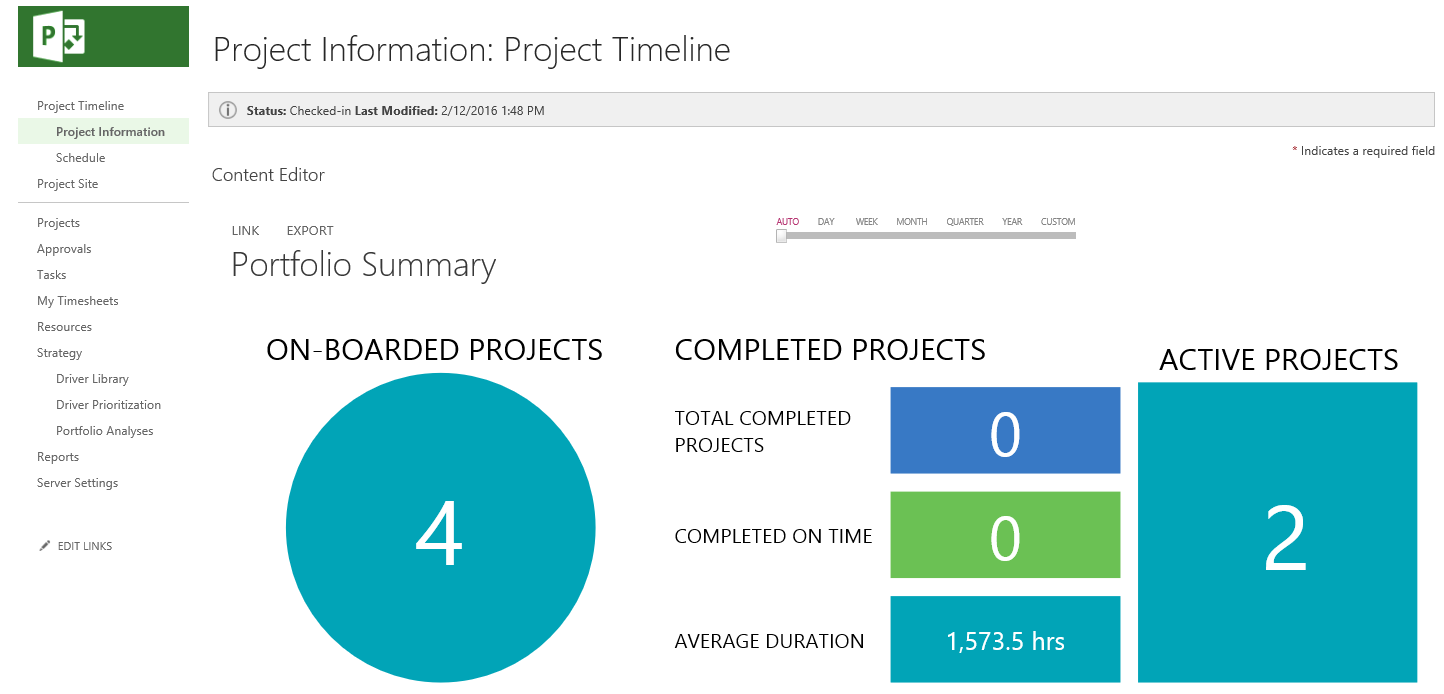Screen dimensions: 1444x694
Task: Click the Status: Checked-in text
Action: point(299,111)
